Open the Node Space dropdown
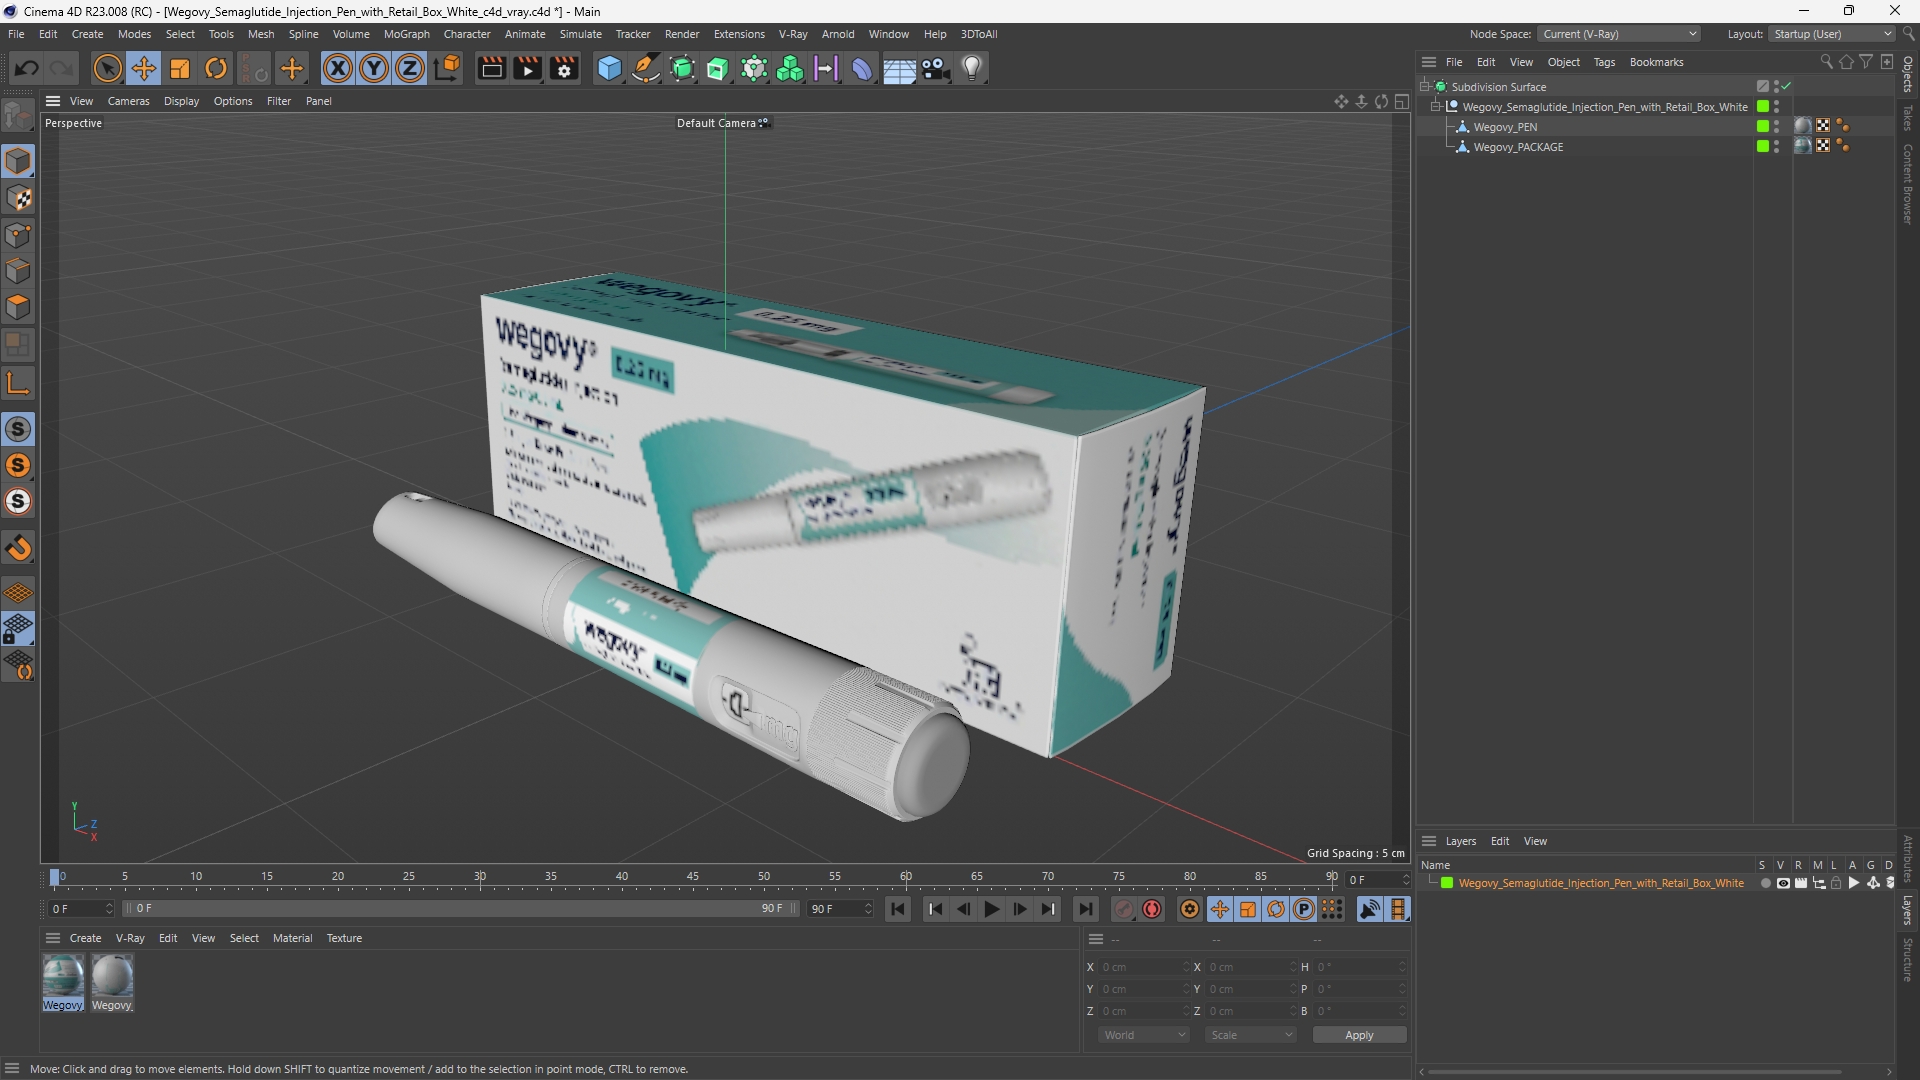Image resolution: width=1920 pixels, height=1080 pixels. pos(1619,34)
